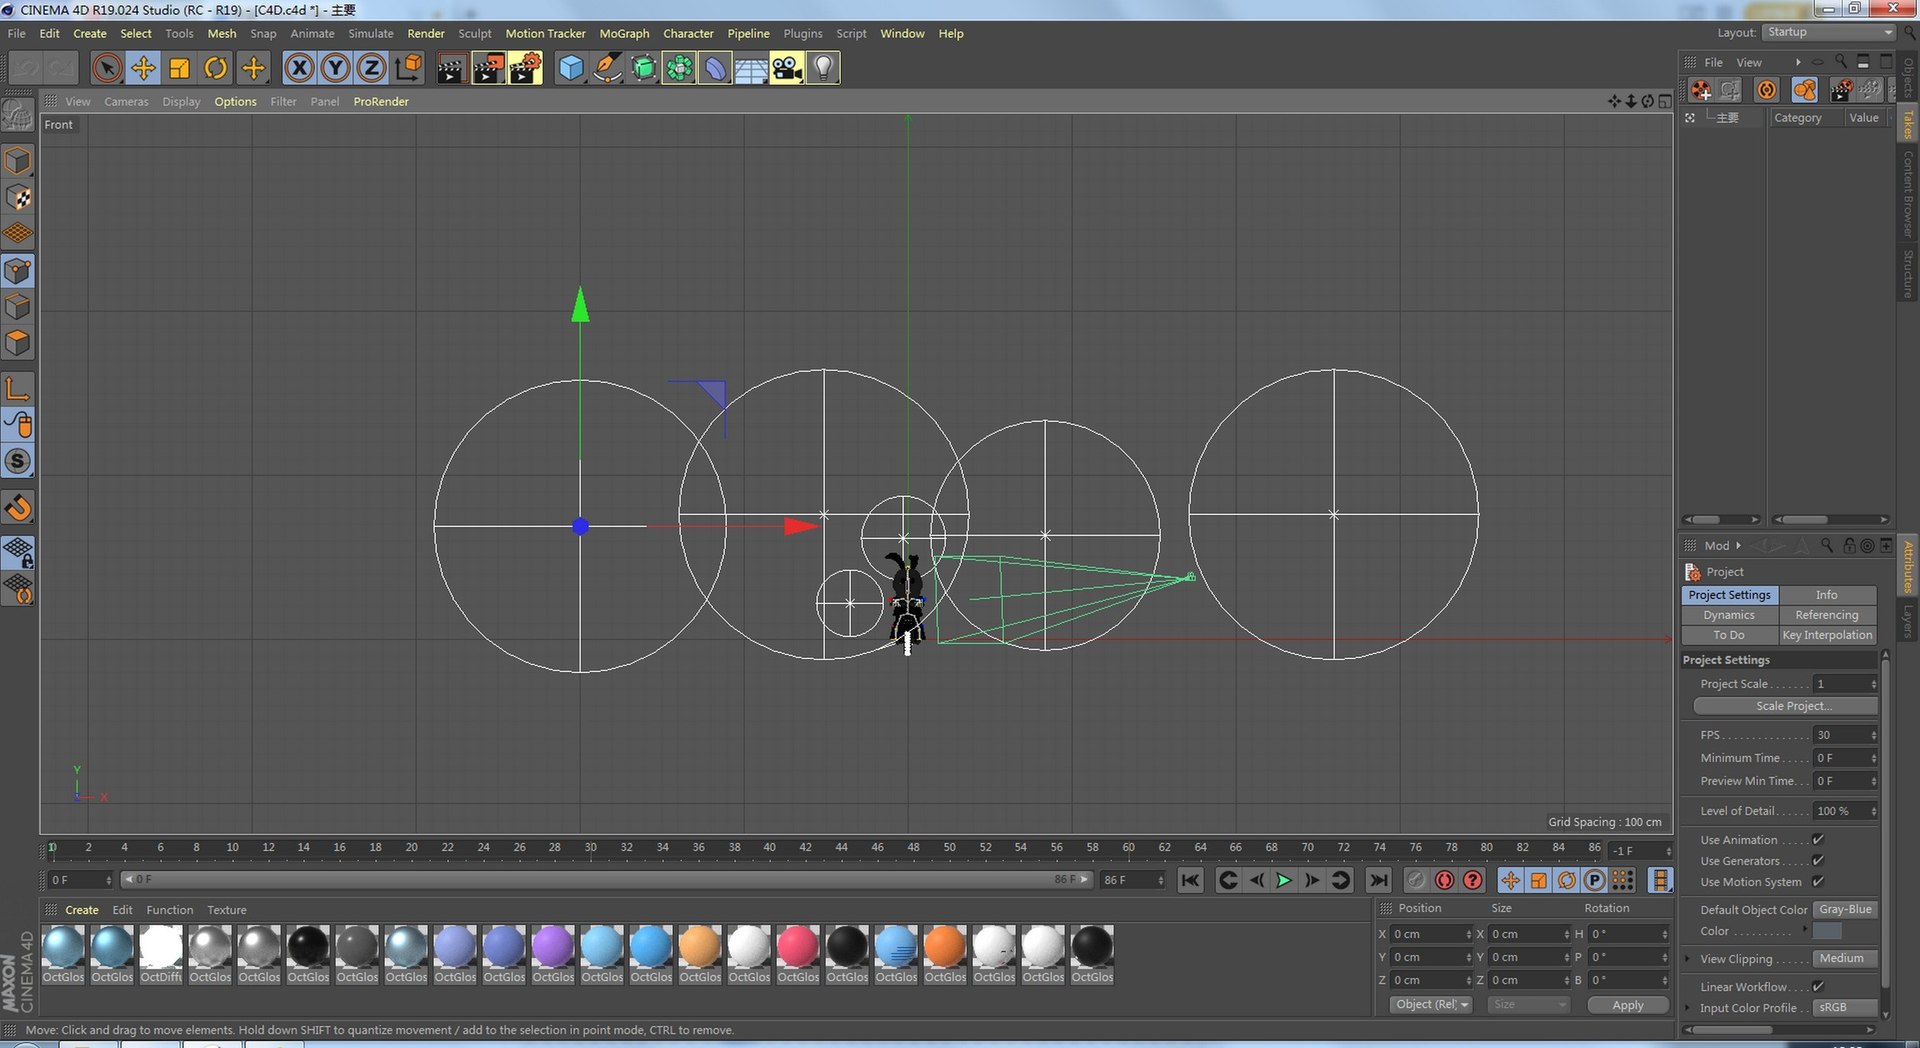1920x1048 pixels.
Task: Click the FPS input field
Action: click(1845, 735)
